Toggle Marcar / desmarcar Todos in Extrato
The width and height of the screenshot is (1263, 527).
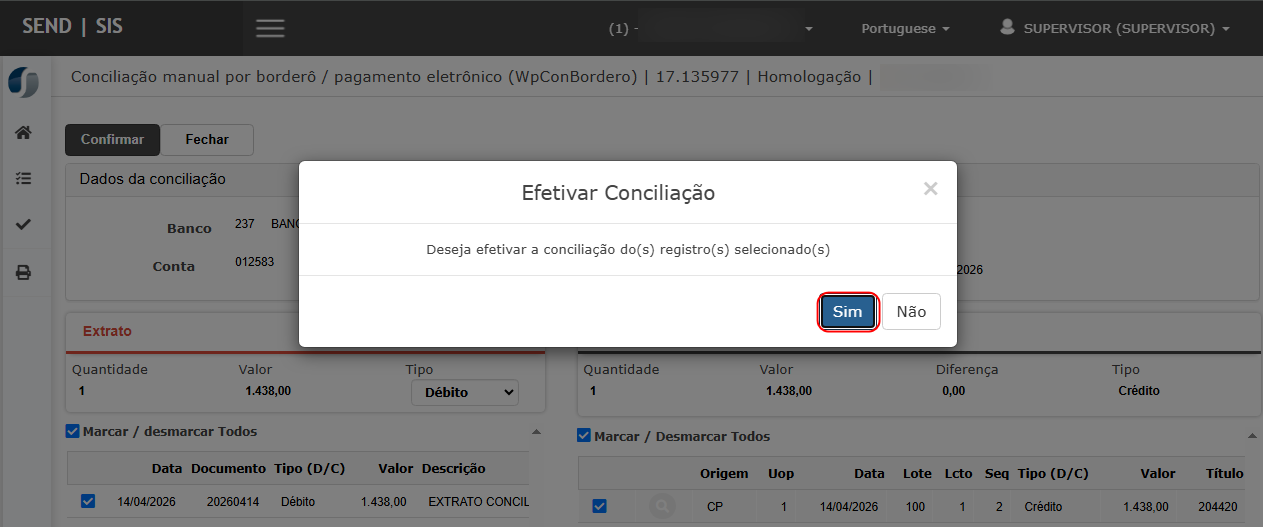pyautogui.click(x=72, y=431)
